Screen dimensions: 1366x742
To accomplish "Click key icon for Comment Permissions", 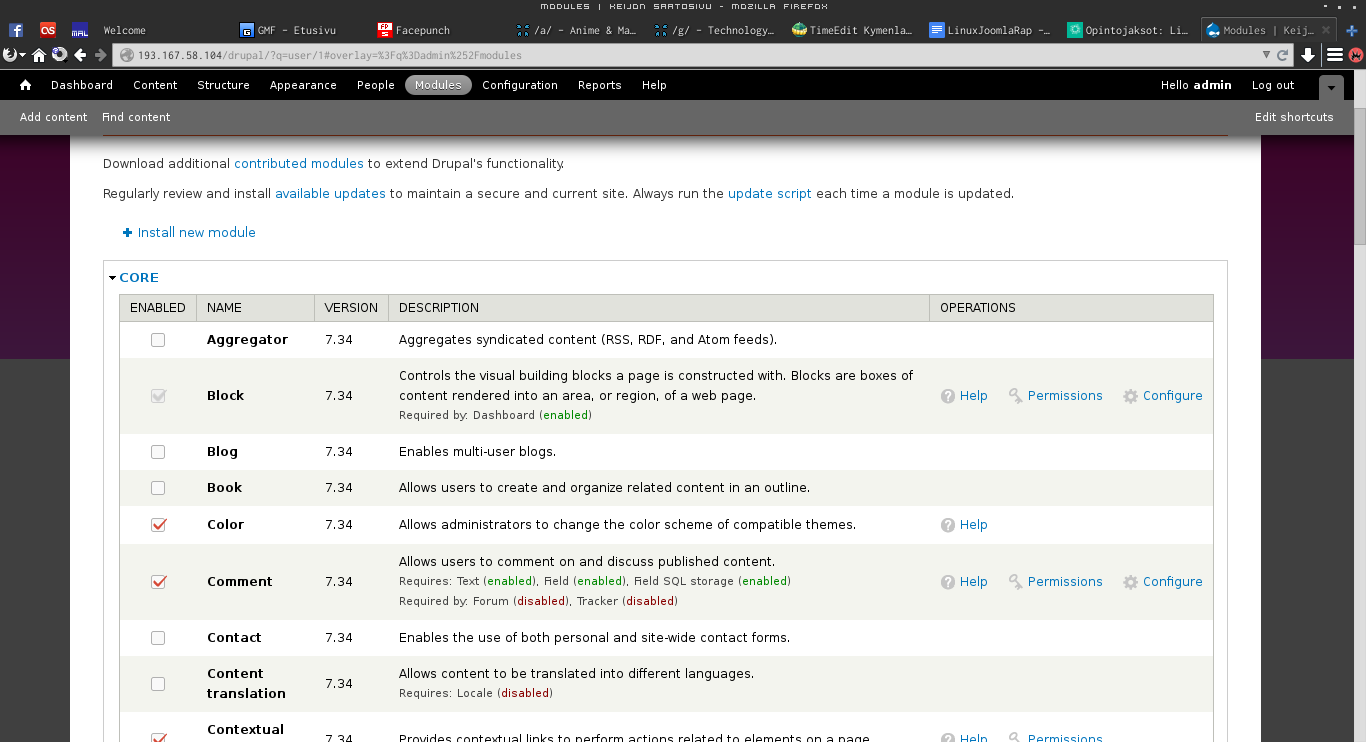I will coord(1016,582).
